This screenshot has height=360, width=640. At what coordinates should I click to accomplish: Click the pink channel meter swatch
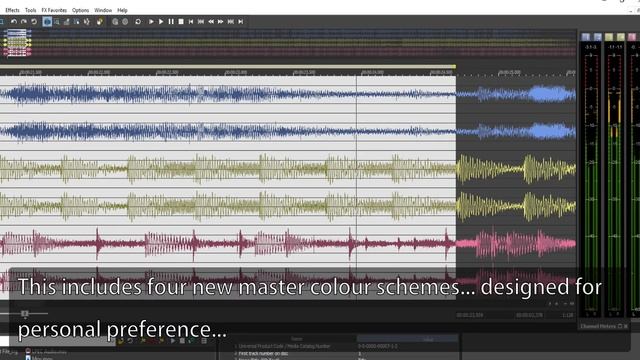coord(632,37)
